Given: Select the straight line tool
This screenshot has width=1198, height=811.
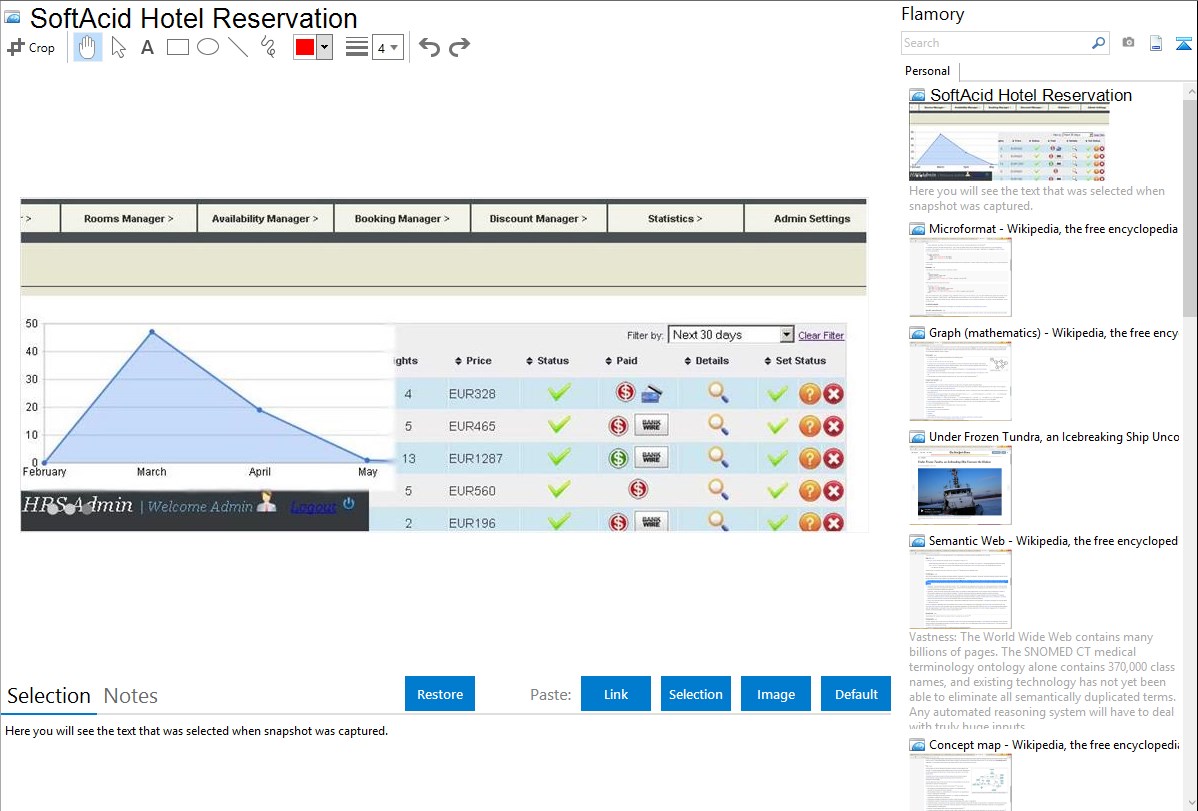Looking at the screenshot, I should 238,47.
